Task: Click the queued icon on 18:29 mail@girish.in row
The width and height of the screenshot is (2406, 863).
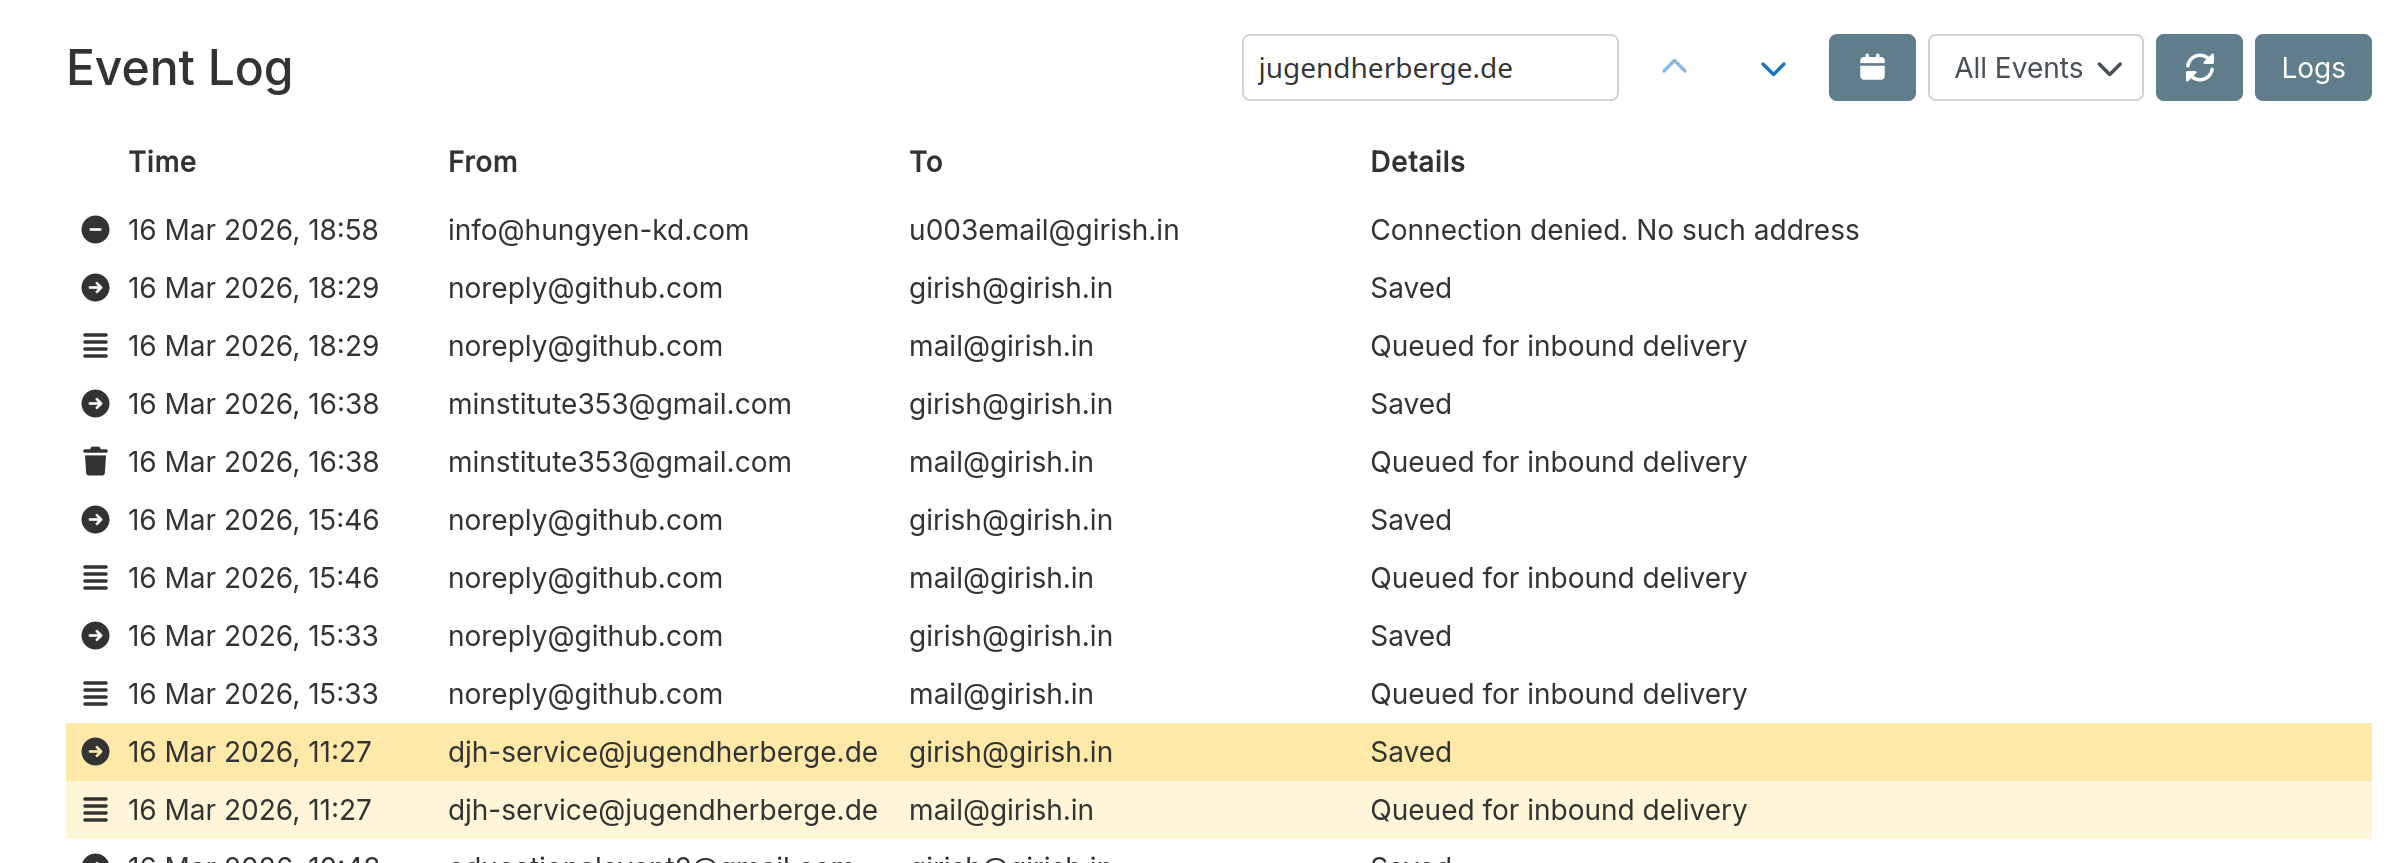Action: pyautogui.click(x=95, y=346)
